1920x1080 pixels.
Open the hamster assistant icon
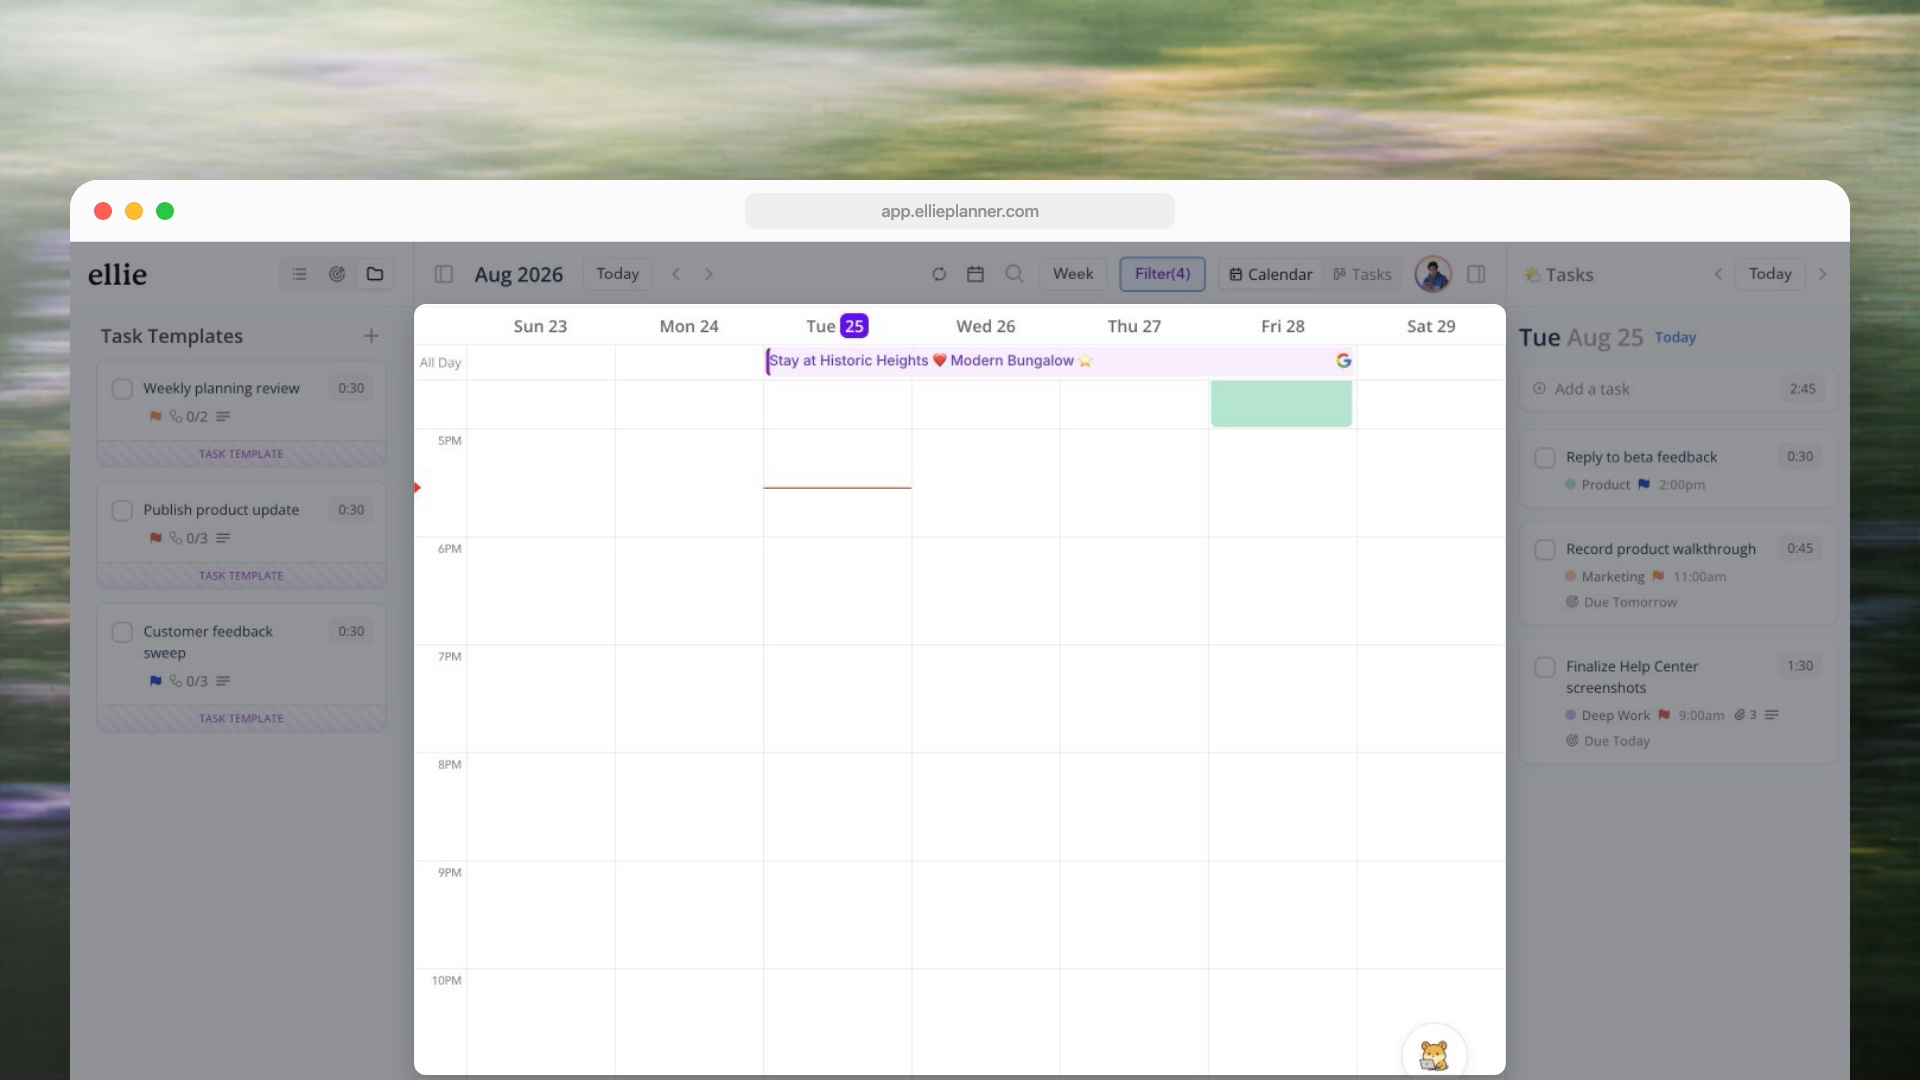1434,1054
